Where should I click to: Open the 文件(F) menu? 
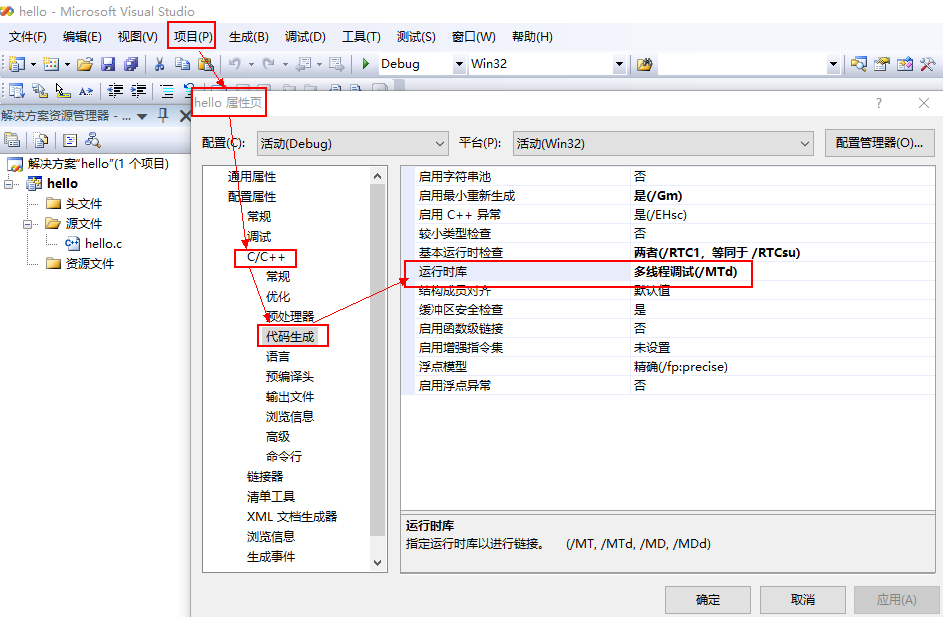click(x=28, y=37)
